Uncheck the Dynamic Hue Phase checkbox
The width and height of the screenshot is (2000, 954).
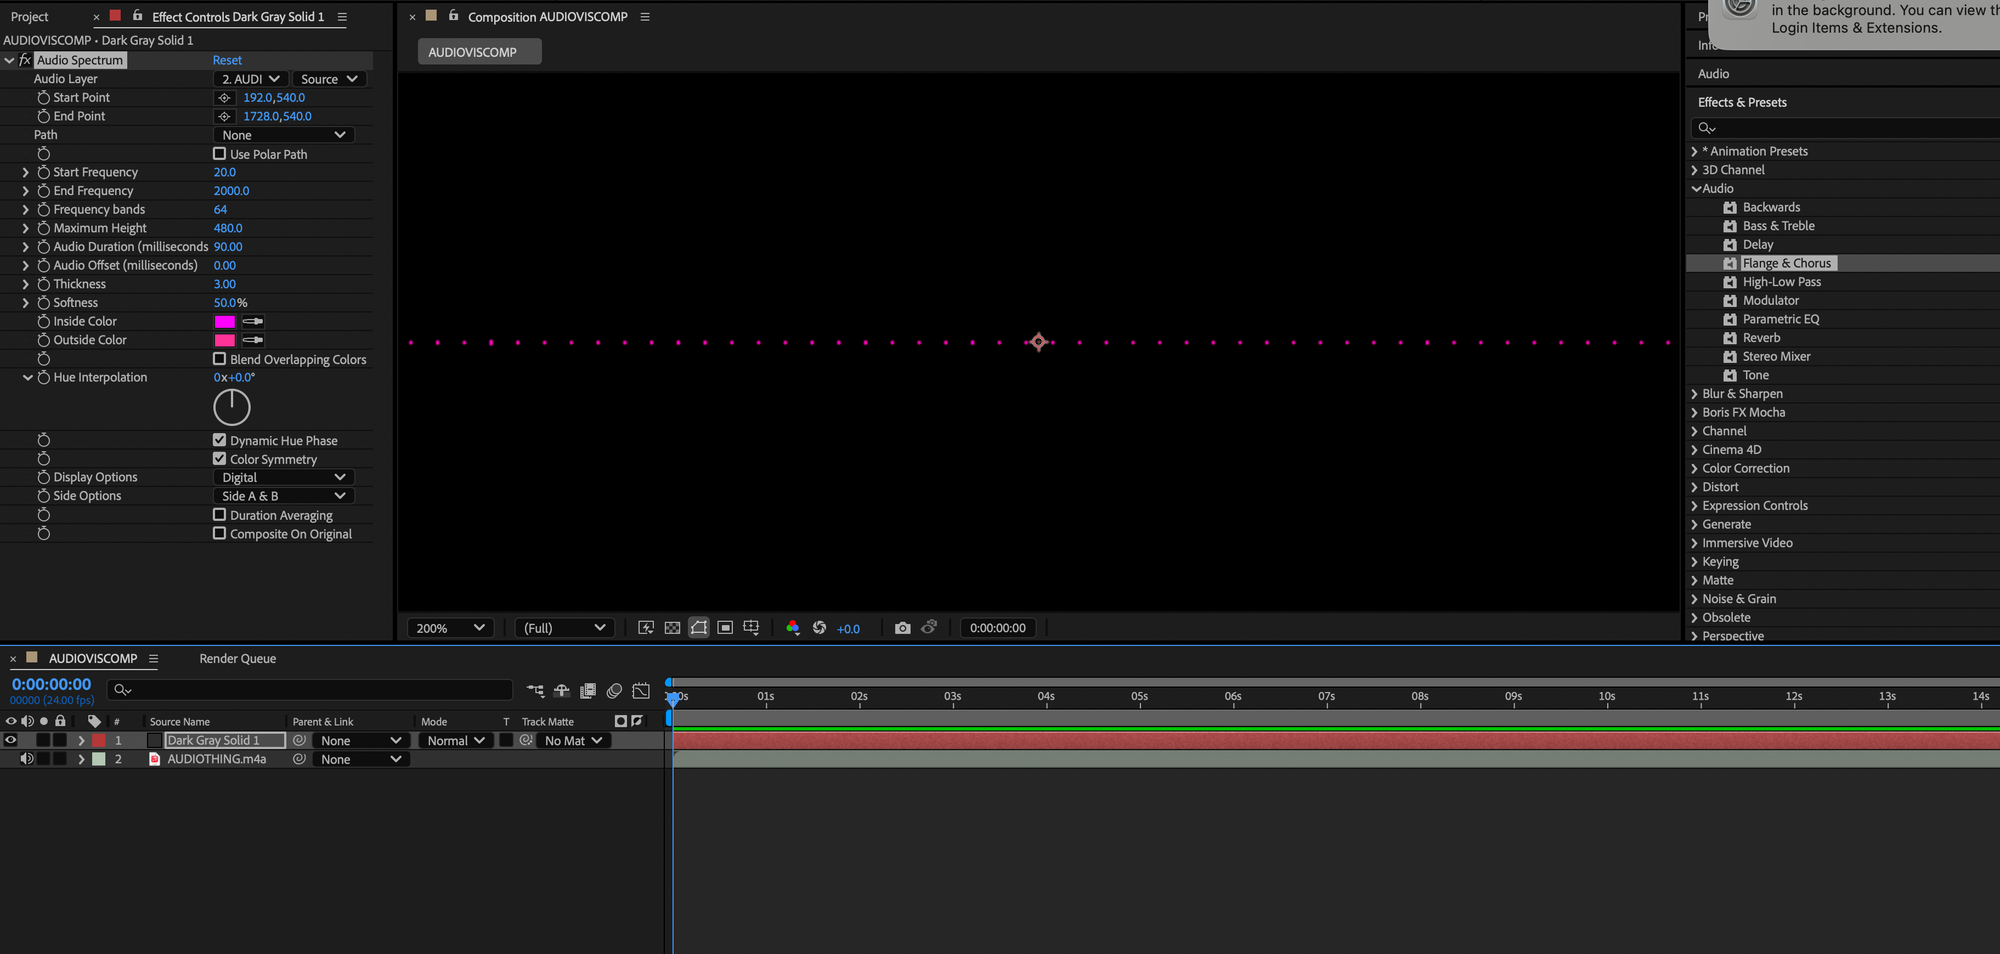click(x=220, y=441)
